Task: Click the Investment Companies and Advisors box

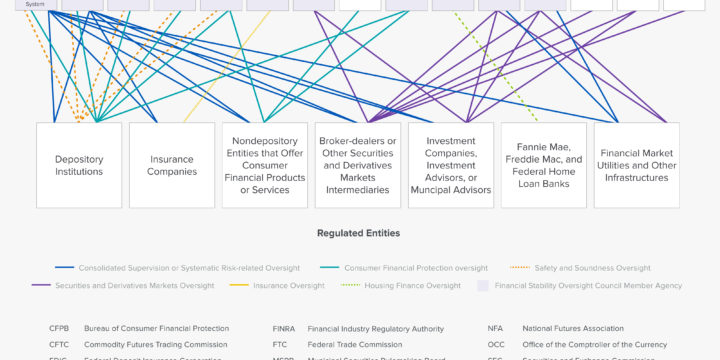Action: pos(451,165)
